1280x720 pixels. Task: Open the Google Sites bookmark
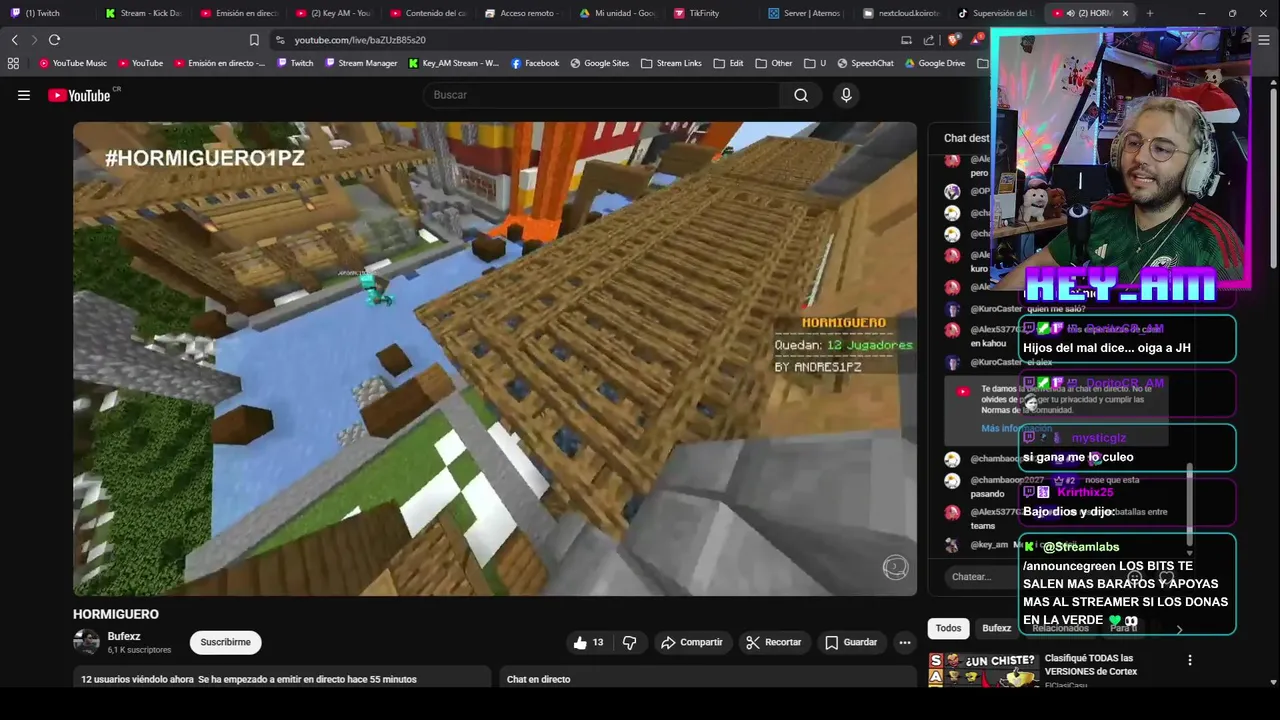pyautogui.click(x=600, y=63)
